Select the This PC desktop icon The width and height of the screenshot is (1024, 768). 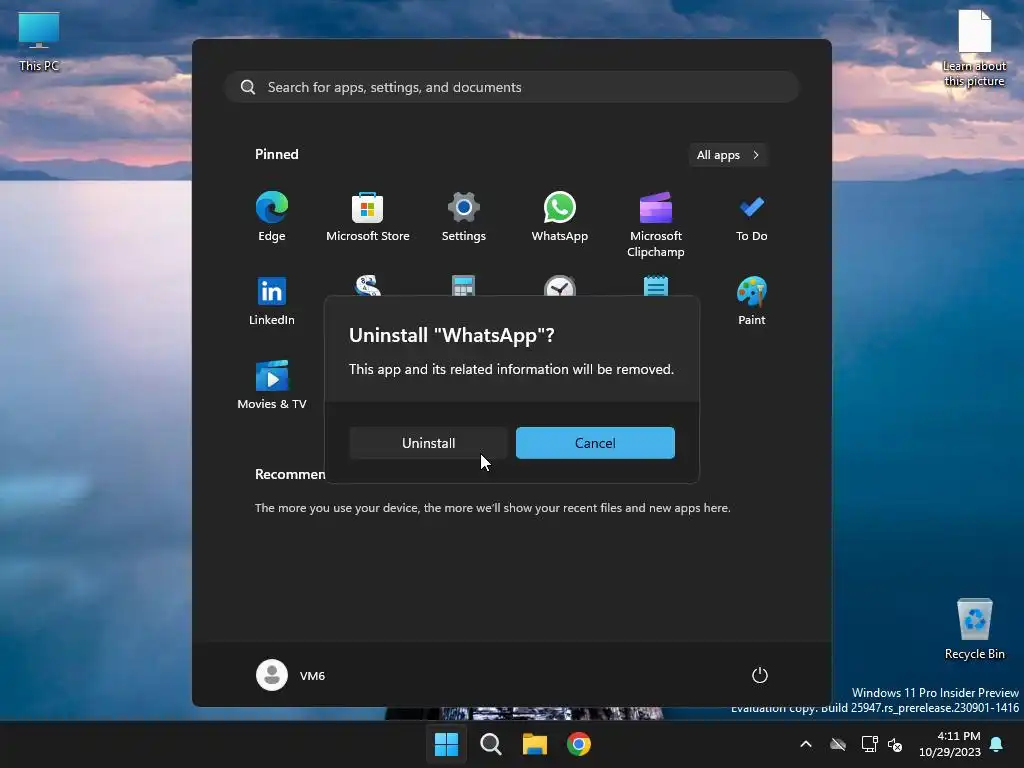39,42
